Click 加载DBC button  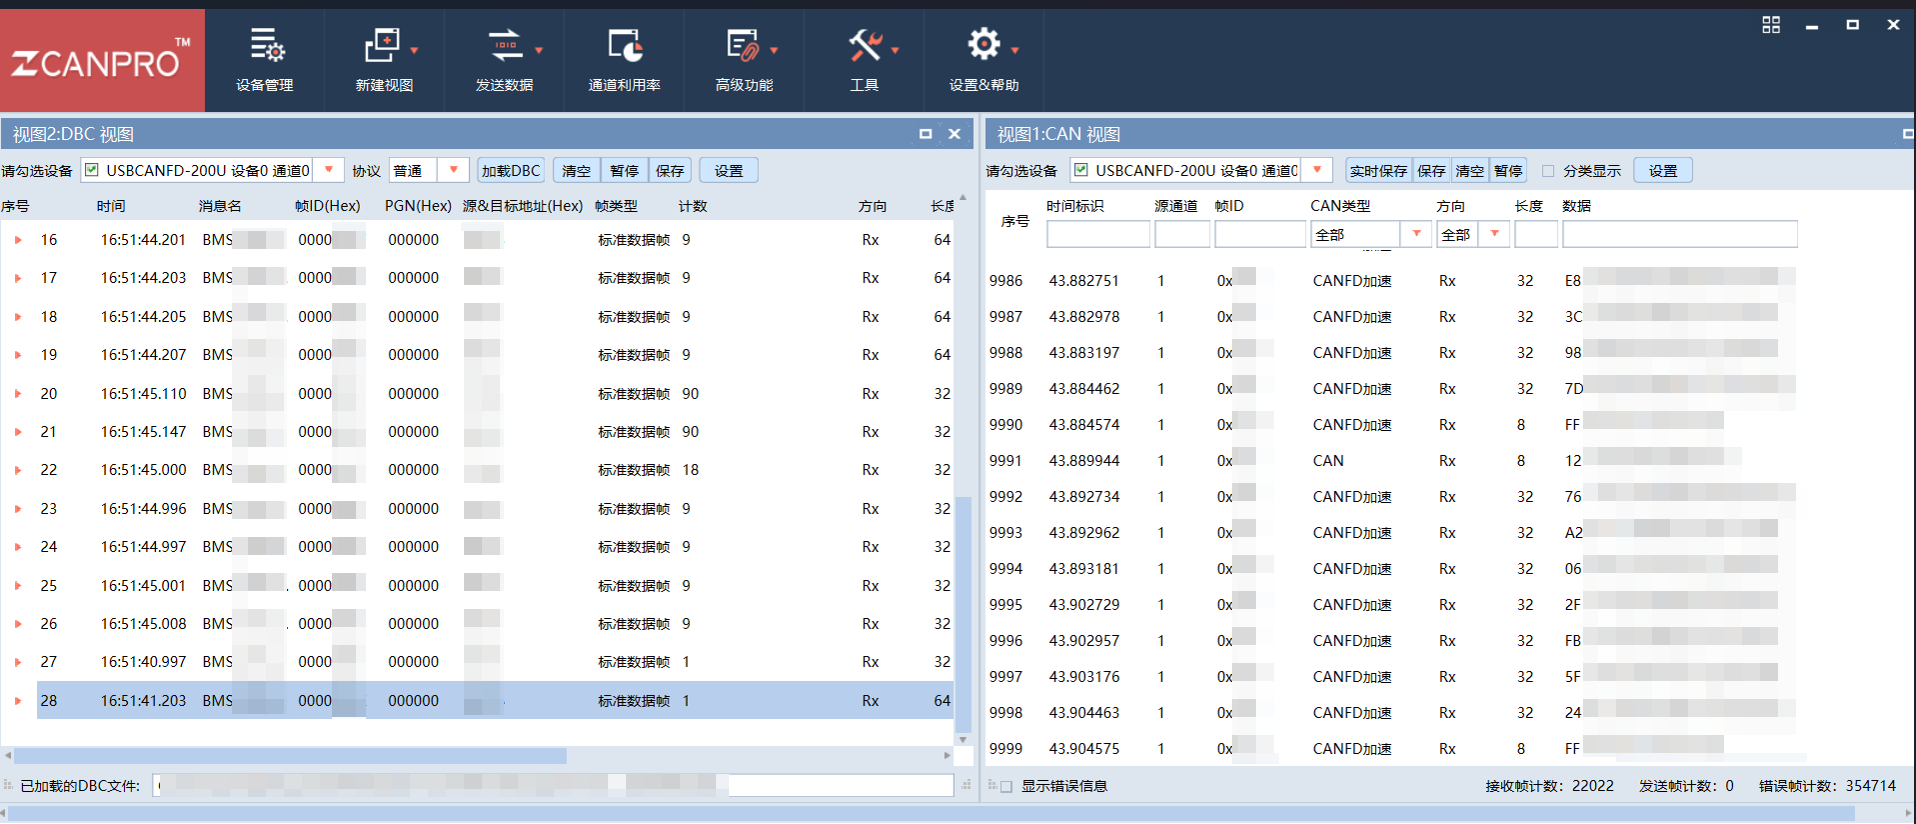coord(511,170)
